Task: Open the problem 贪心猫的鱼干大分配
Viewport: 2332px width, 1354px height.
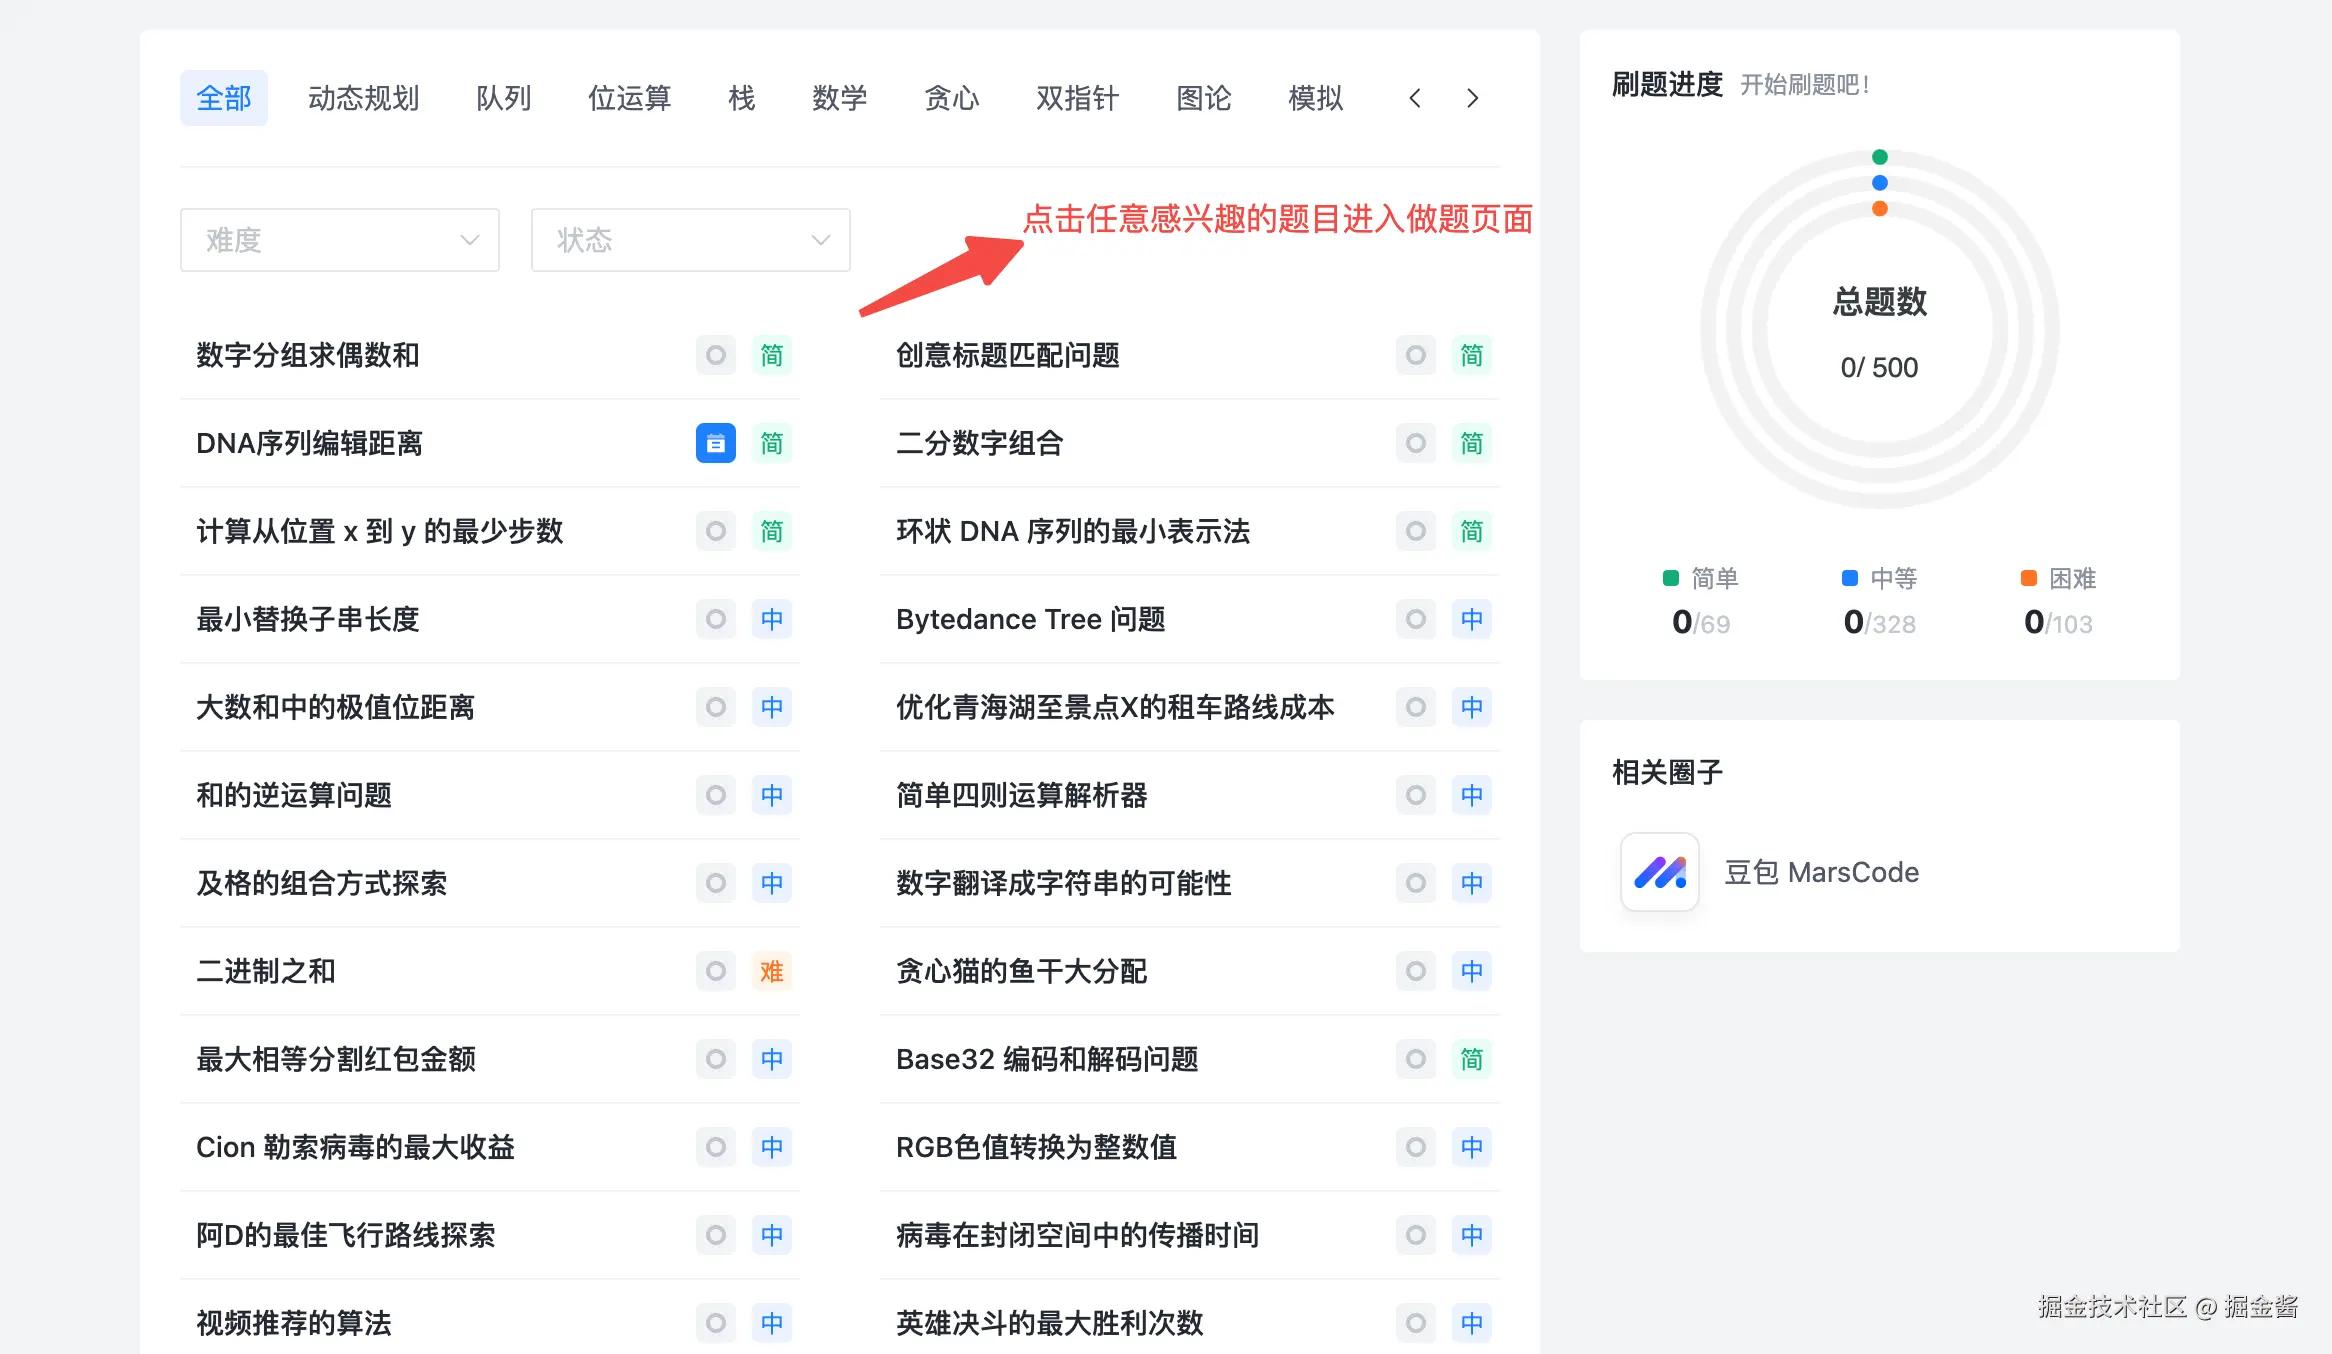Action: coord(1021,971)
